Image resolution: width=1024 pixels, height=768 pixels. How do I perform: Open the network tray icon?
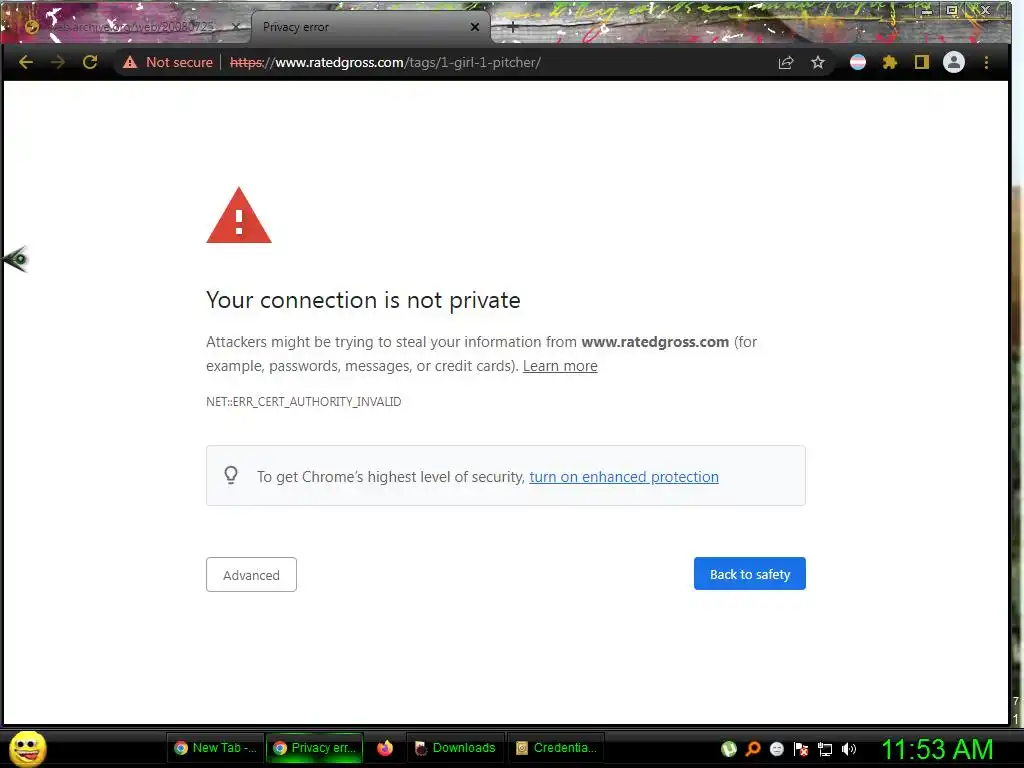tap(825, 749)
